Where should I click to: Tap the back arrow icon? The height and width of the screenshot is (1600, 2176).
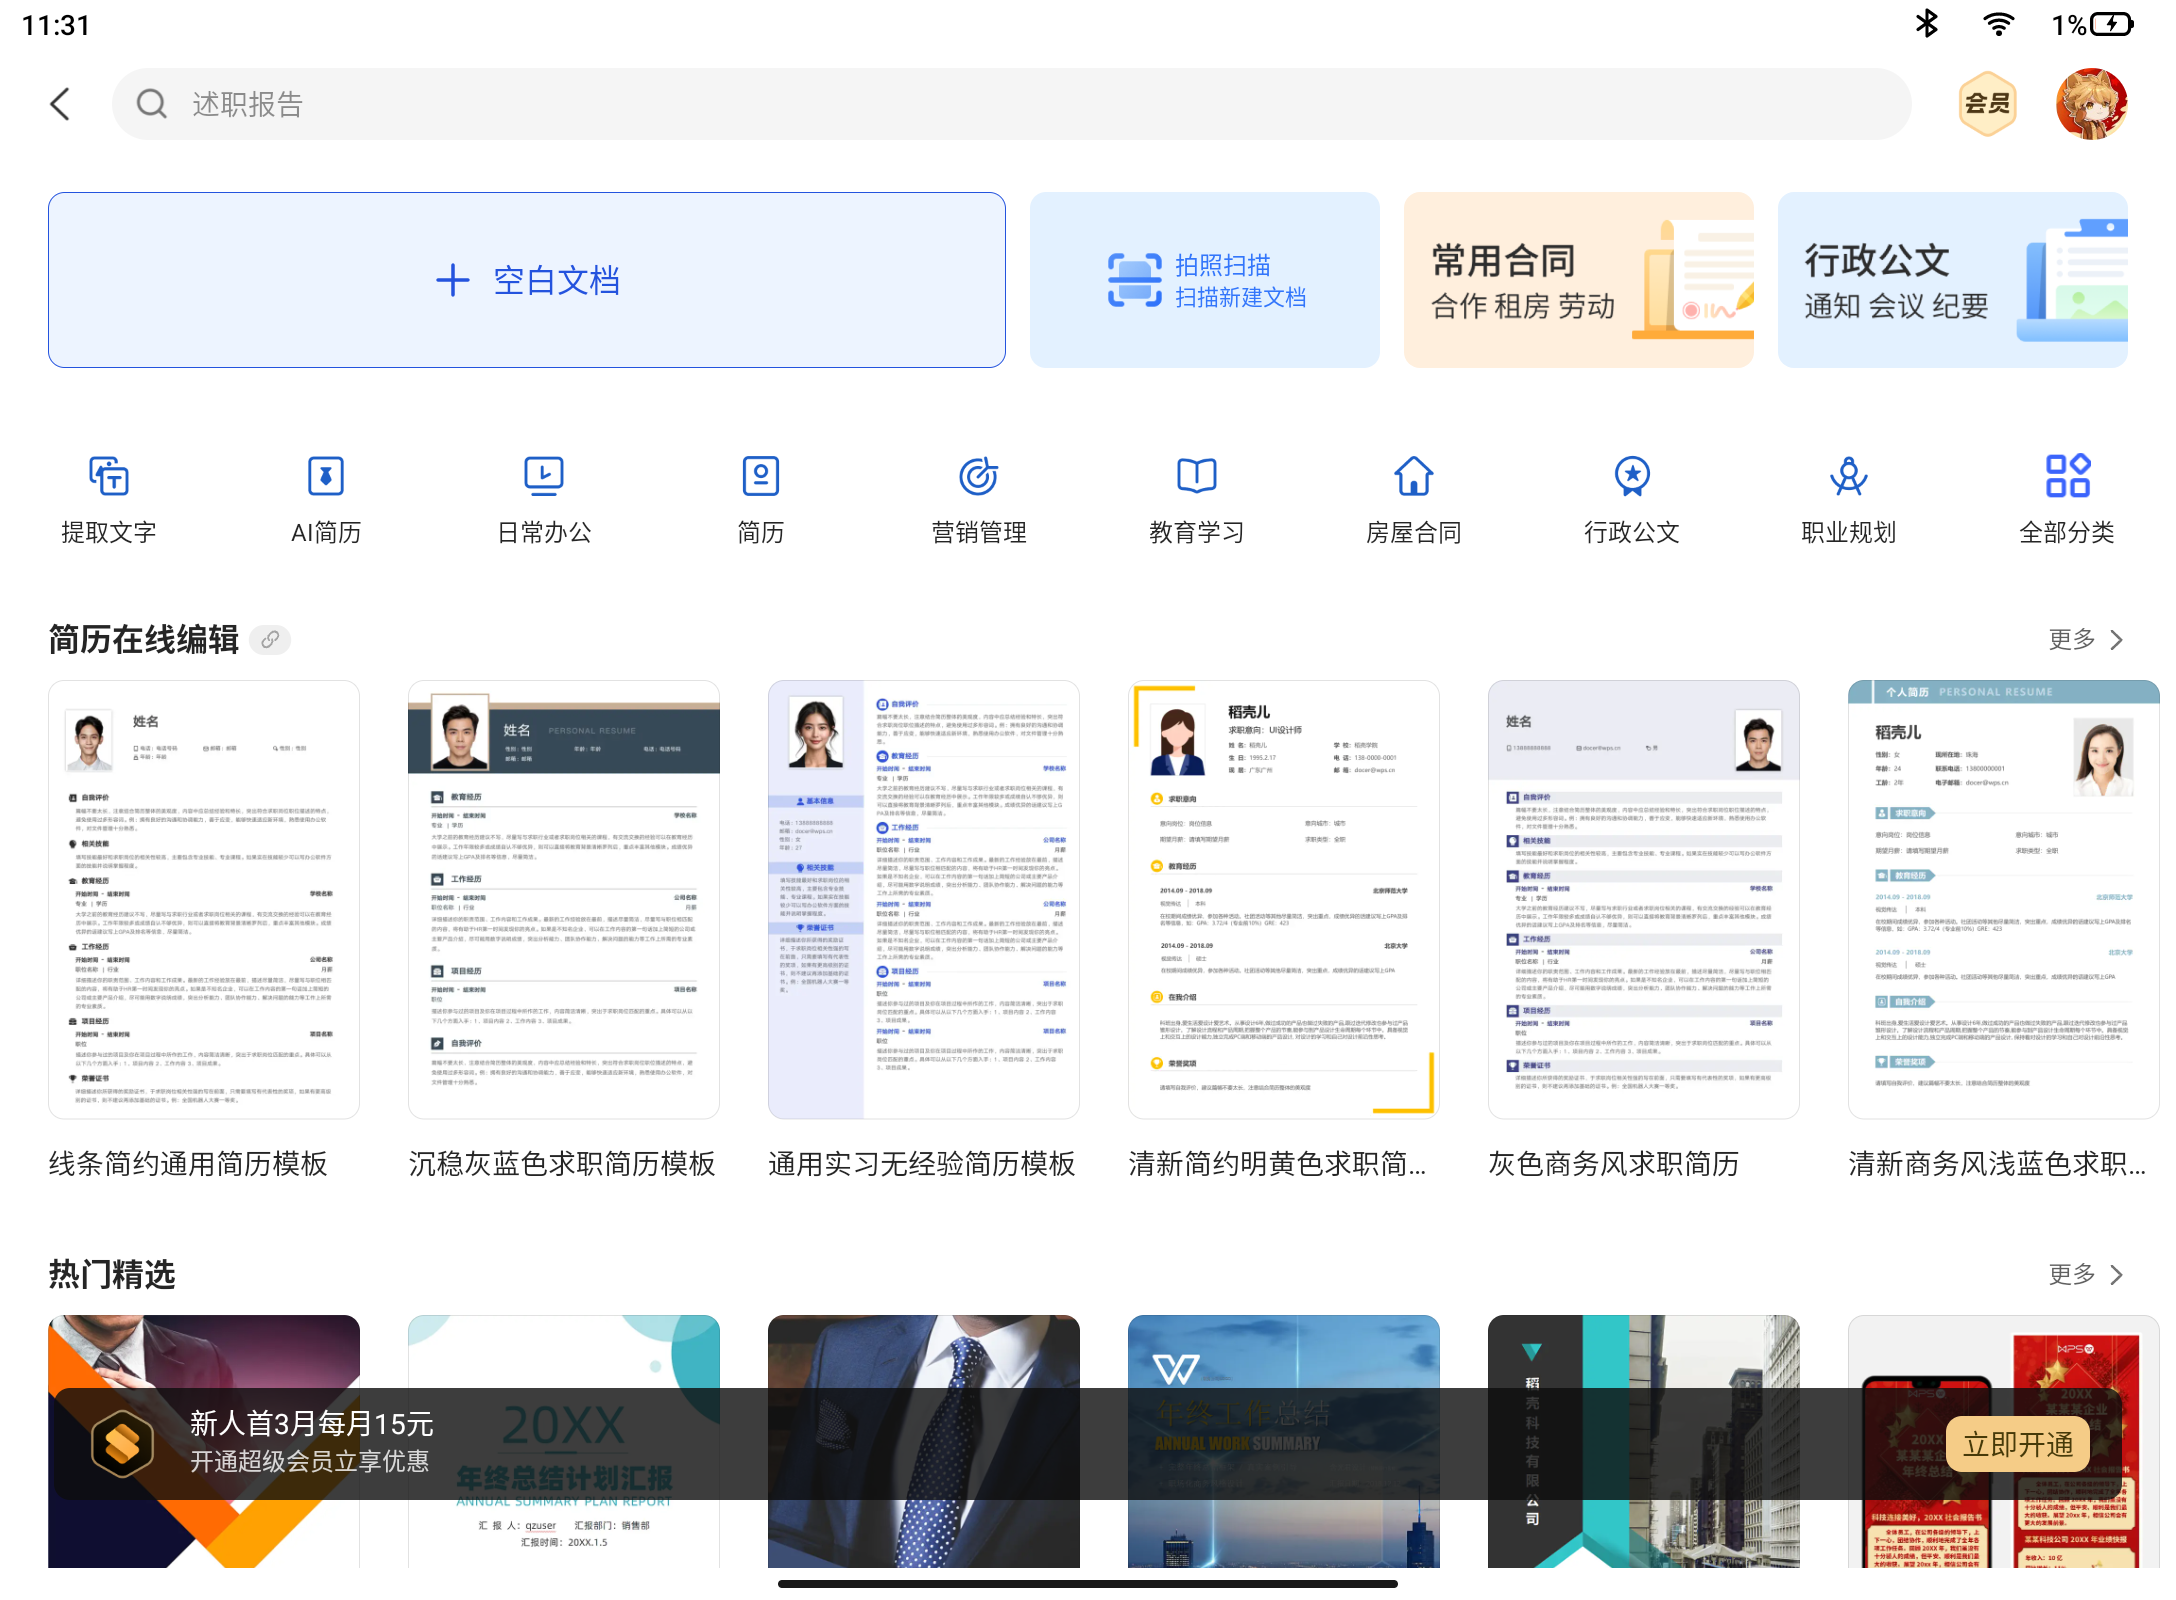[61, 104]
